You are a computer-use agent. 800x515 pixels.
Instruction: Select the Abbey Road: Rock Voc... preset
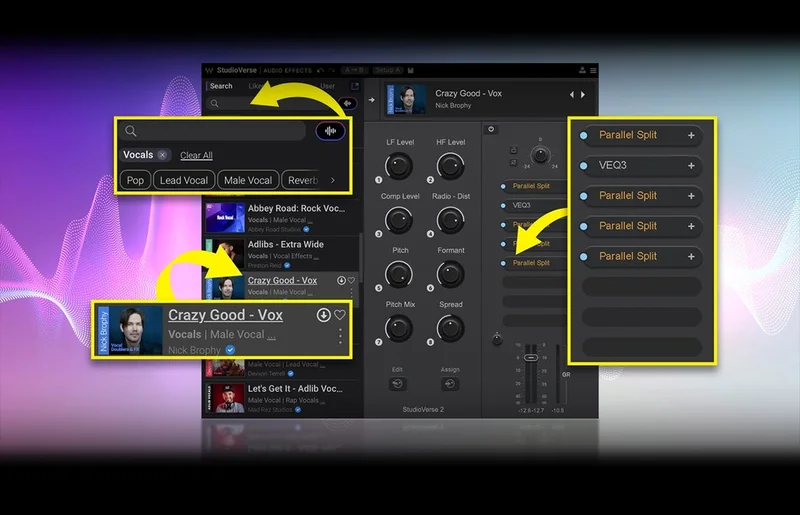coord(282,218)
